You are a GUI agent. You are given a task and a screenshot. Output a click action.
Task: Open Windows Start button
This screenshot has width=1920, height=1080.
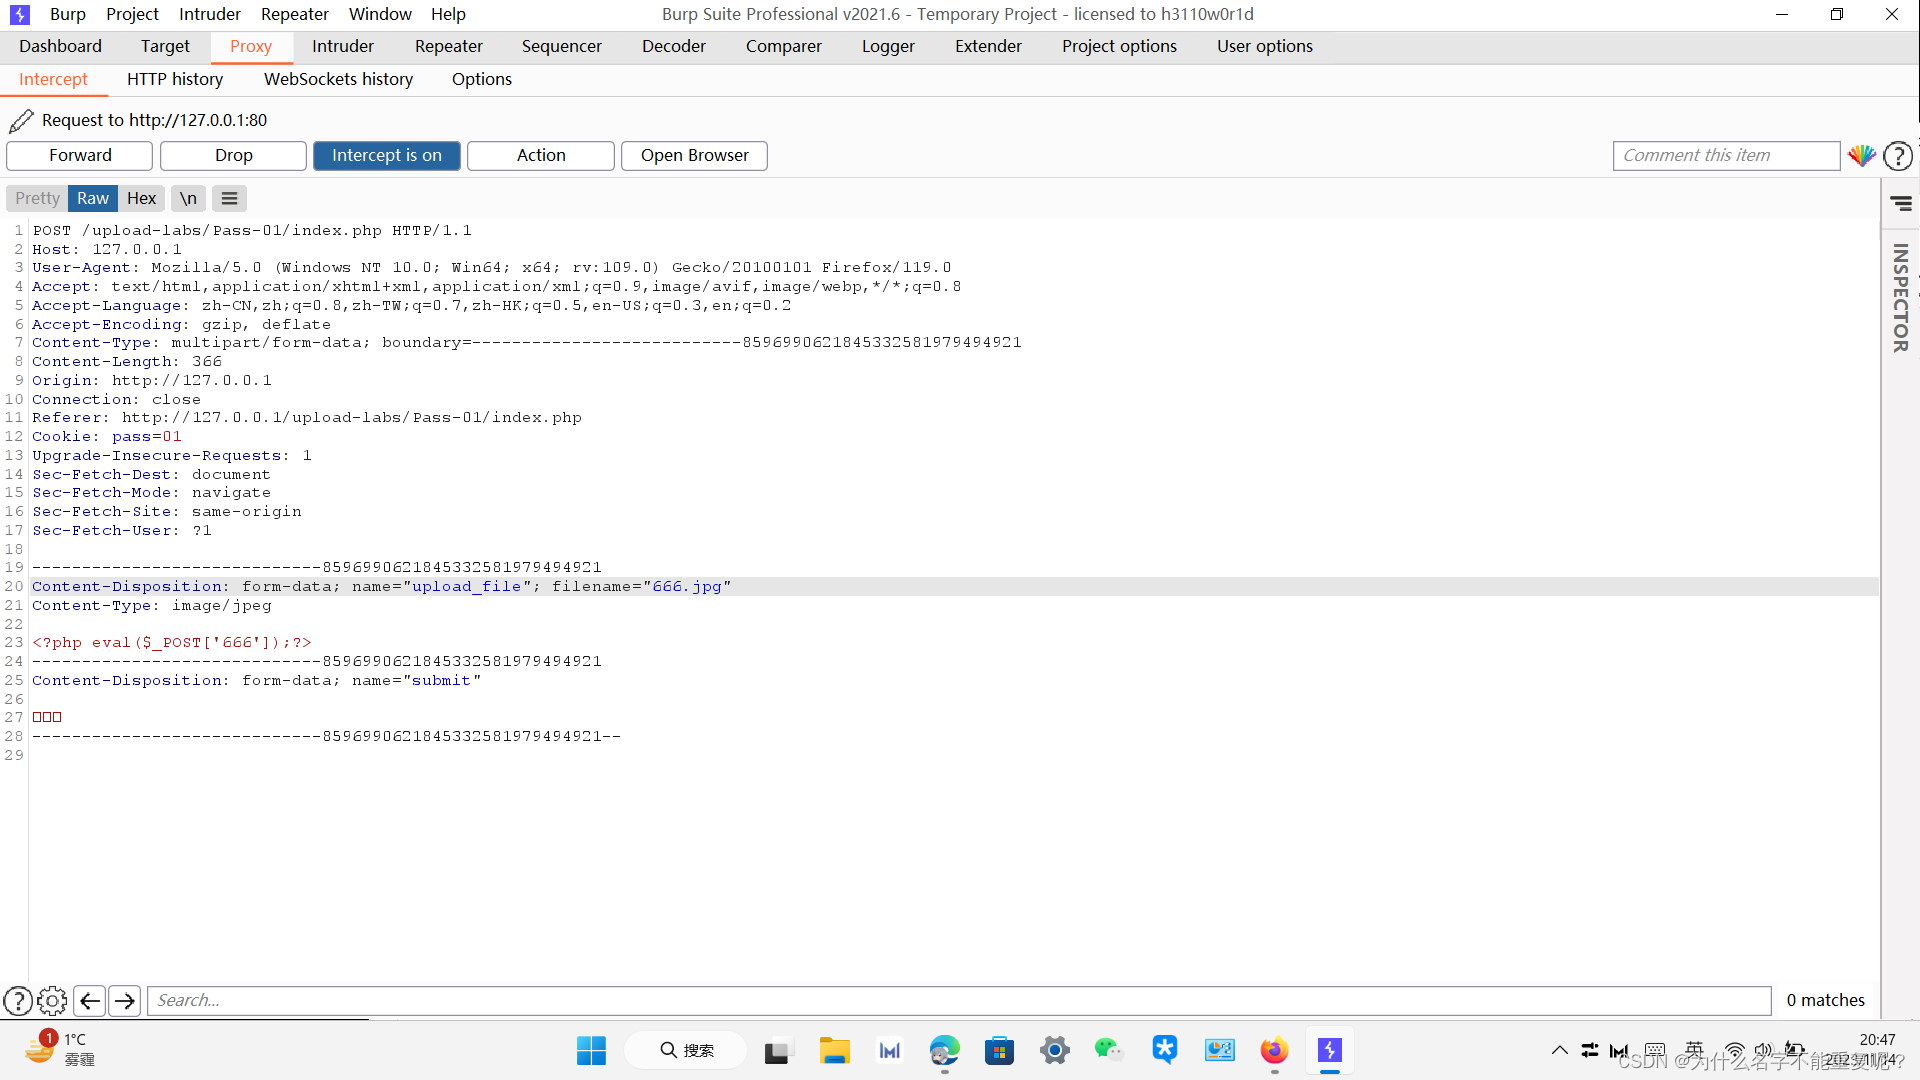coord(591,1051)
